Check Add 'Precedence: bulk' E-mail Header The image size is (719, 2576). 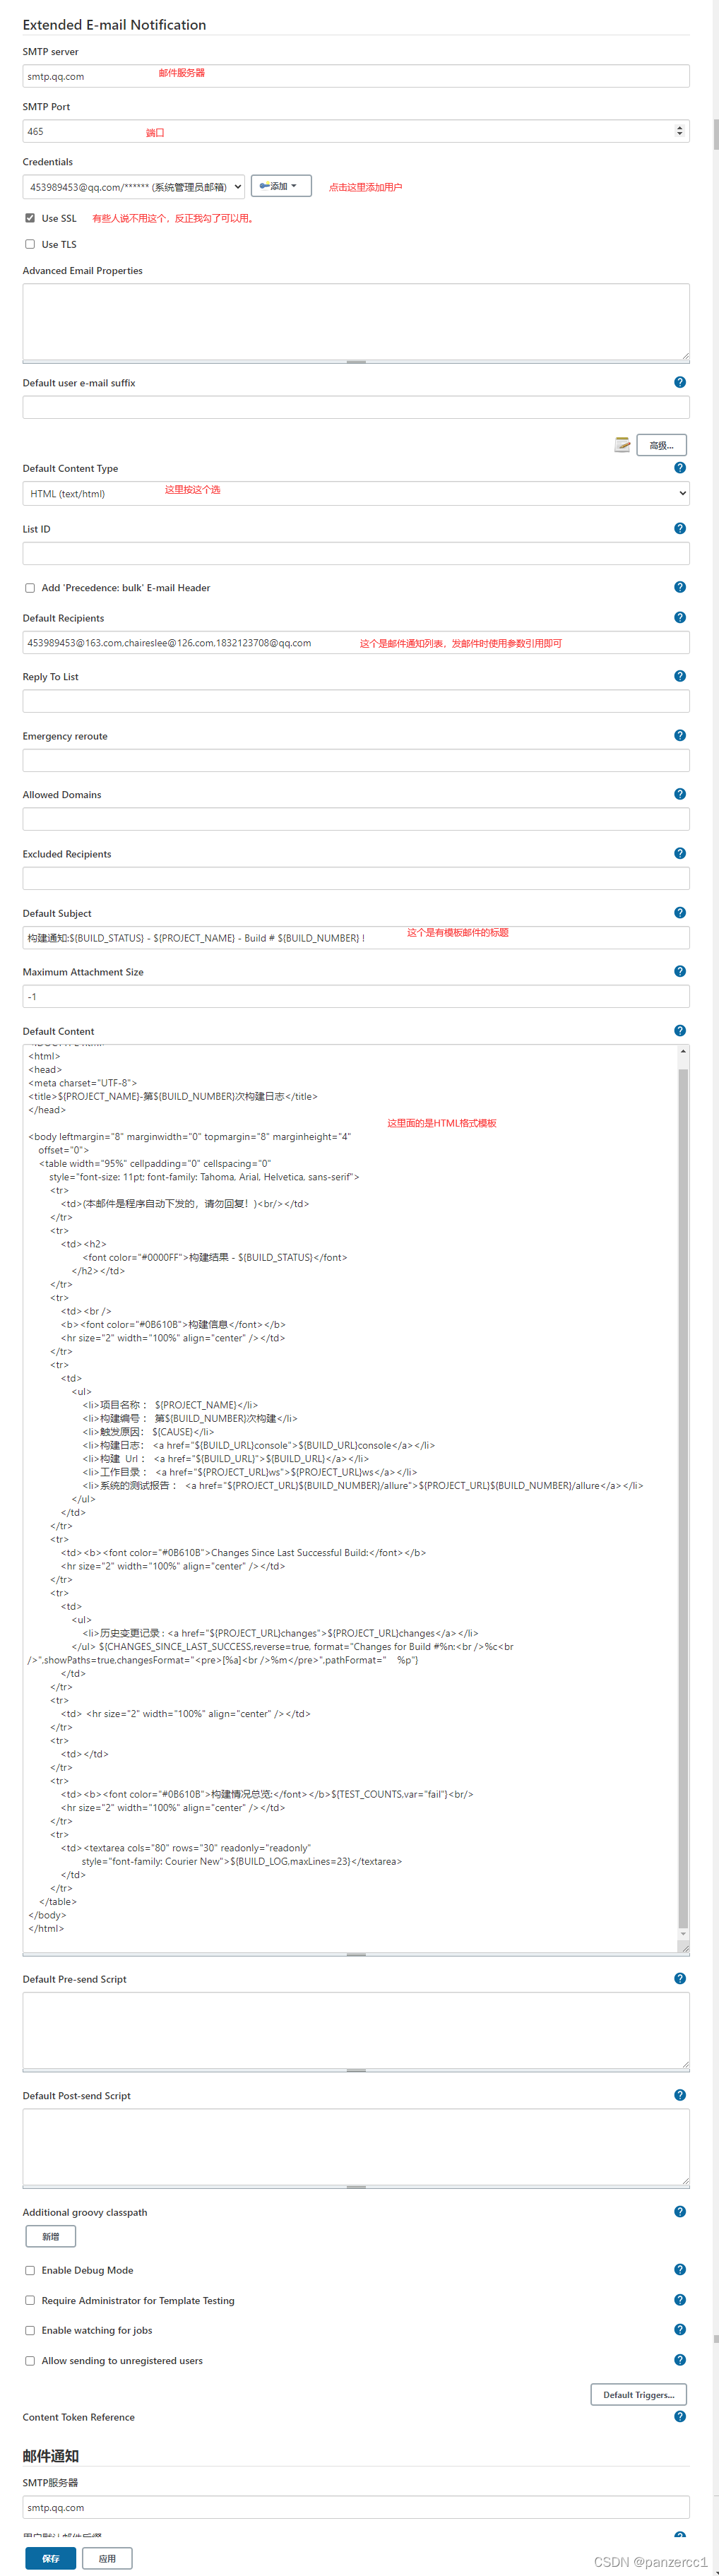click(x=30, y=588)
